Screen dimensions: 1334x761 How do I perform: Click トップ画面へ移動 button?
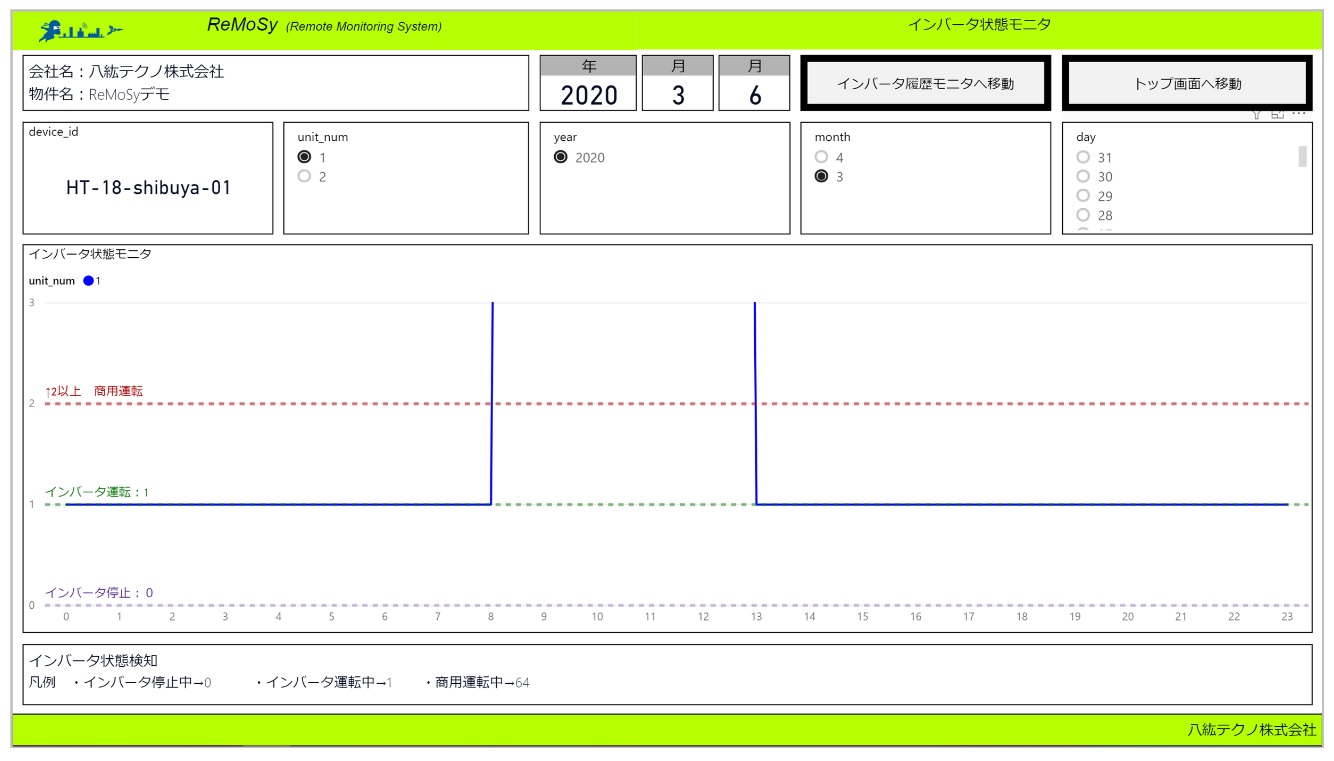coord(1187,83)
